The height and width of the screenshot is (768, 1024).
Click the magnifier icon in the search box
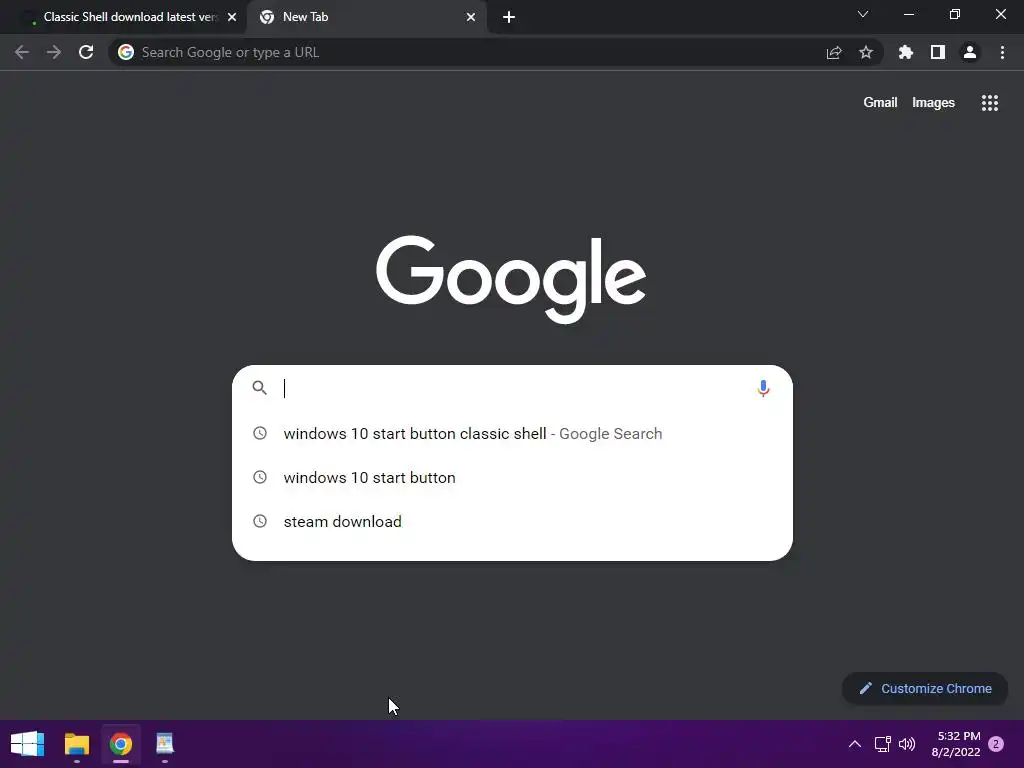click(260, 388)
